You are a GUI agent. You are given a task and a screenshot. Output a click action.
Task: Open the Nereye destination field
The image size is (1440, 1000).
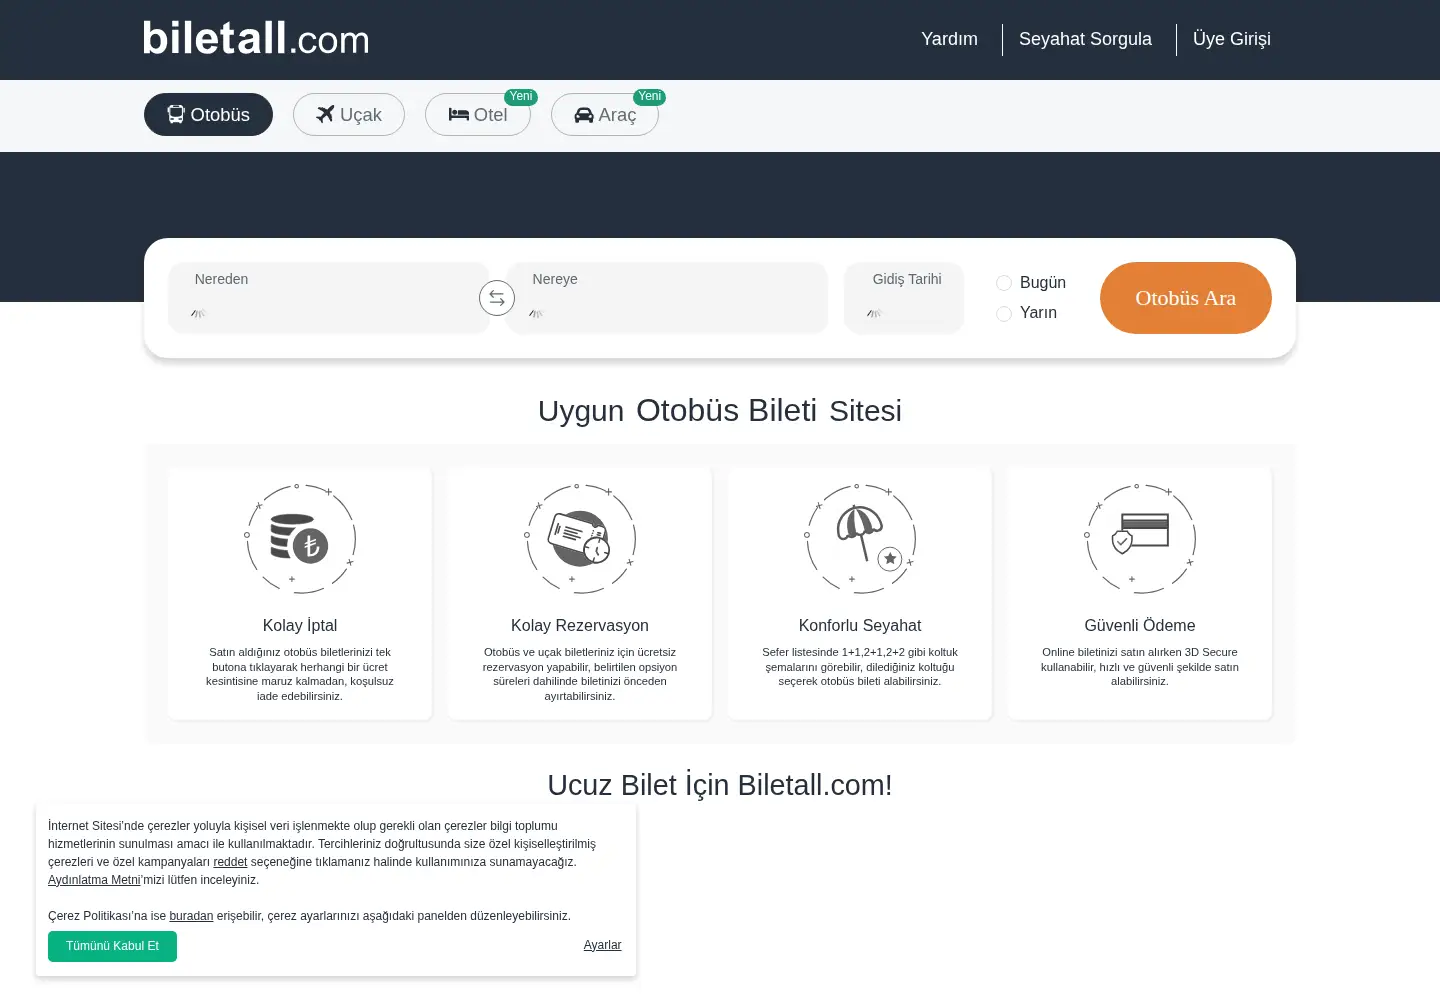coord(667,298)
